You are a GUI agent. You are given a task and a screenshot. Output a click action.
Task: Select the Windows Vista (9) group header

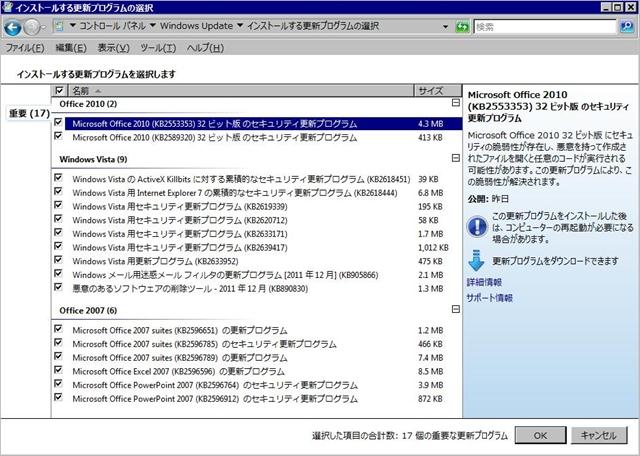tap(93, 159)
